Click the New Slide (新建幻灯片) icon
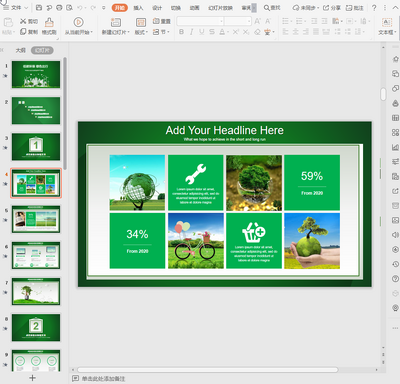The image size is (400, 384). tap(116, 22)
